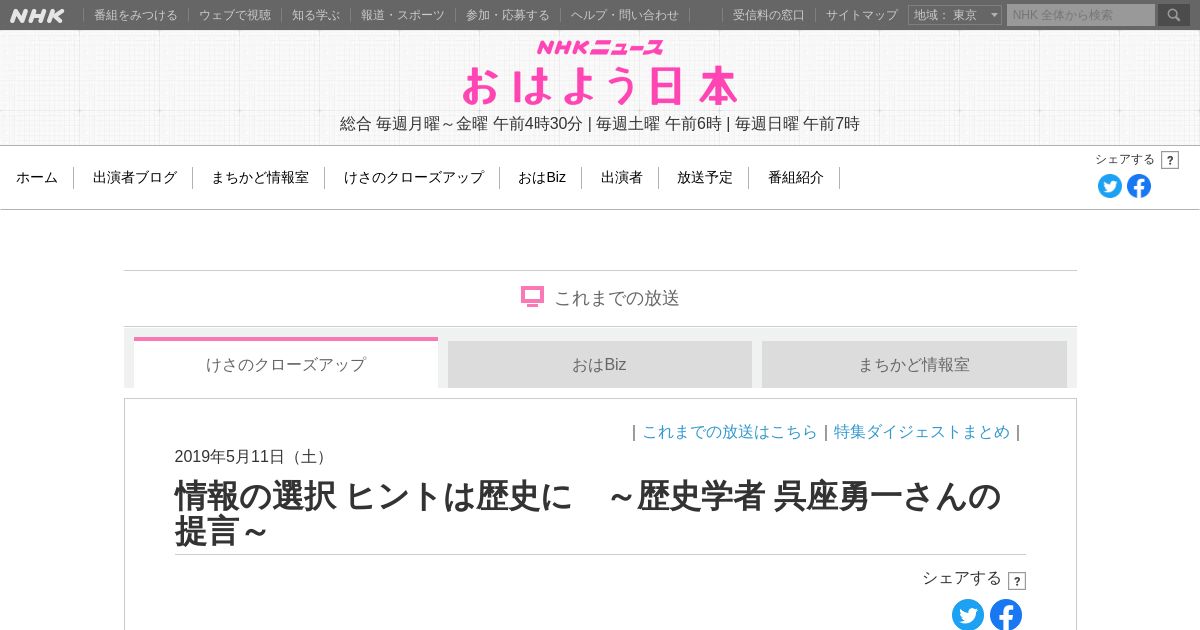
Task: Go to ホーム in program navigation
Action: tap(37, 177)
